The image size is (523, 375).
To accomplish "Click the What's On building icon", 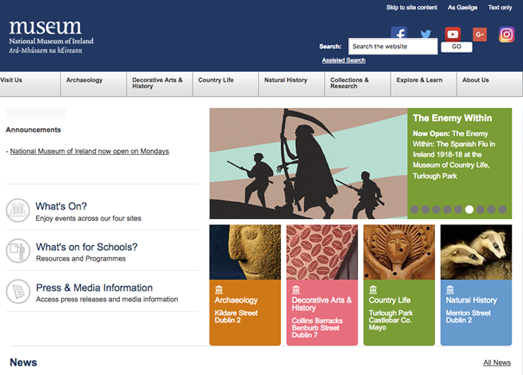I will tap(18, 210).
